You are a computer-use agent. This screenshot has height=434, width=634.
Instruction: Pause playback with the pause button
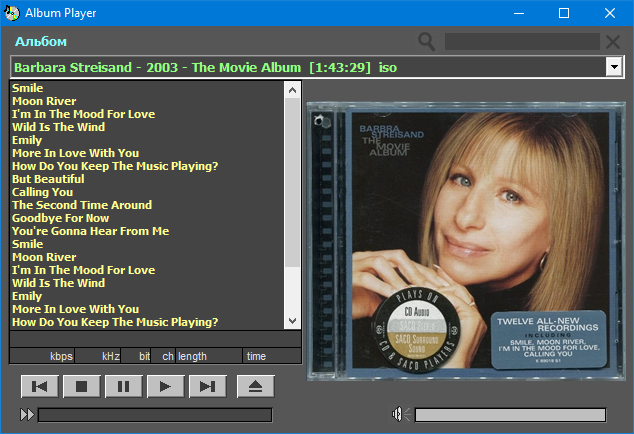(x=124, y=387)
